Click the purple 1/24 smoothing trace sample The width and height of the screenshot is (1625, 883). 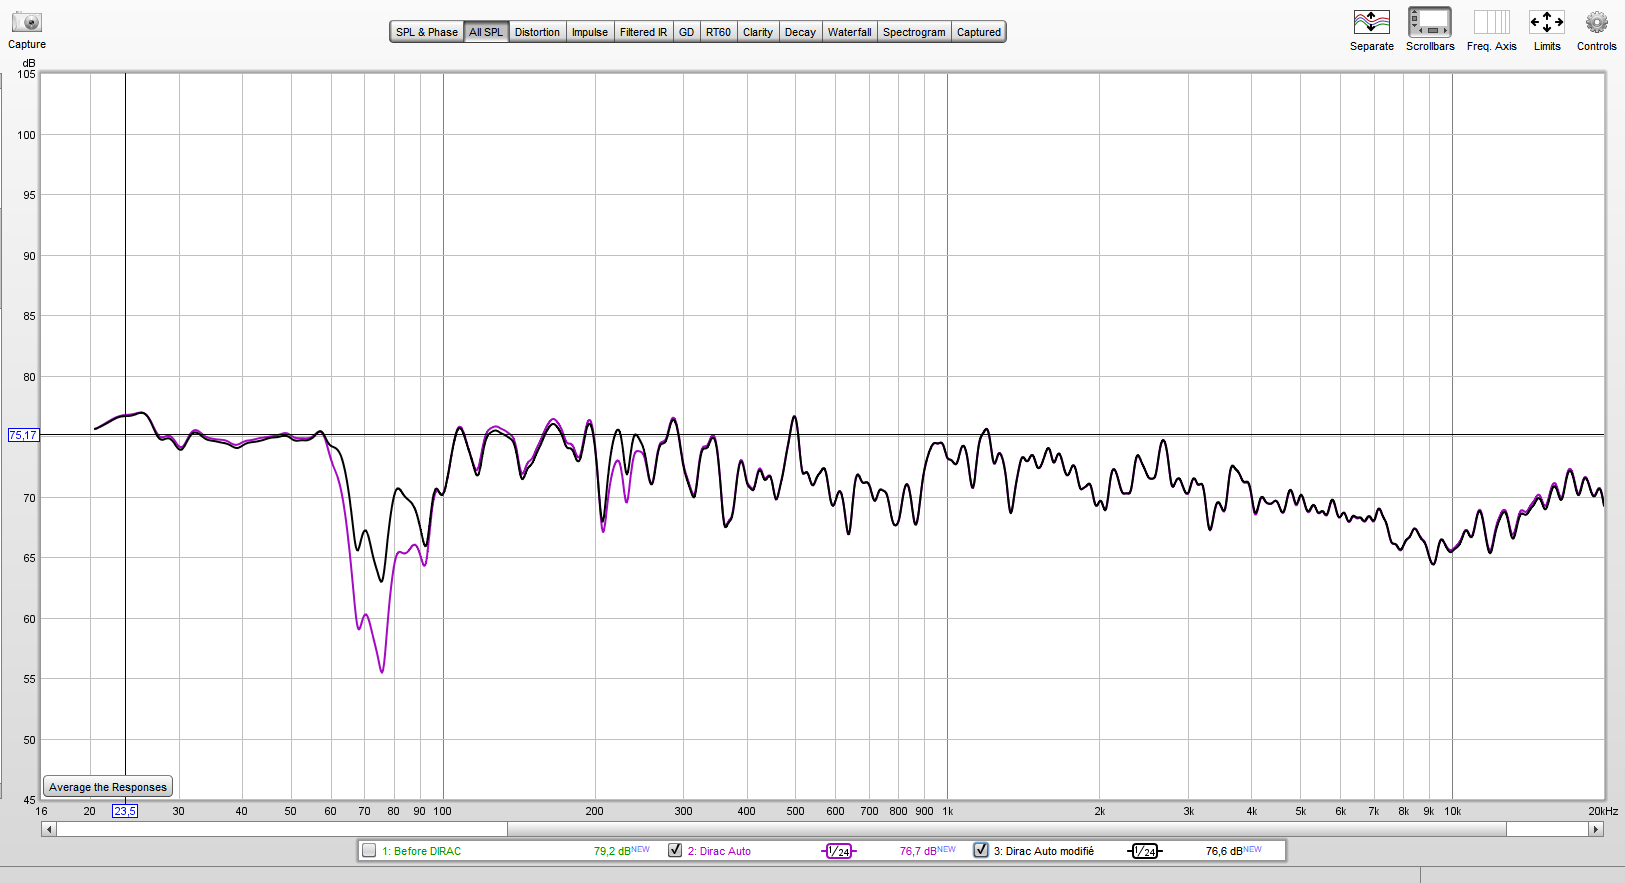point(839,851)
